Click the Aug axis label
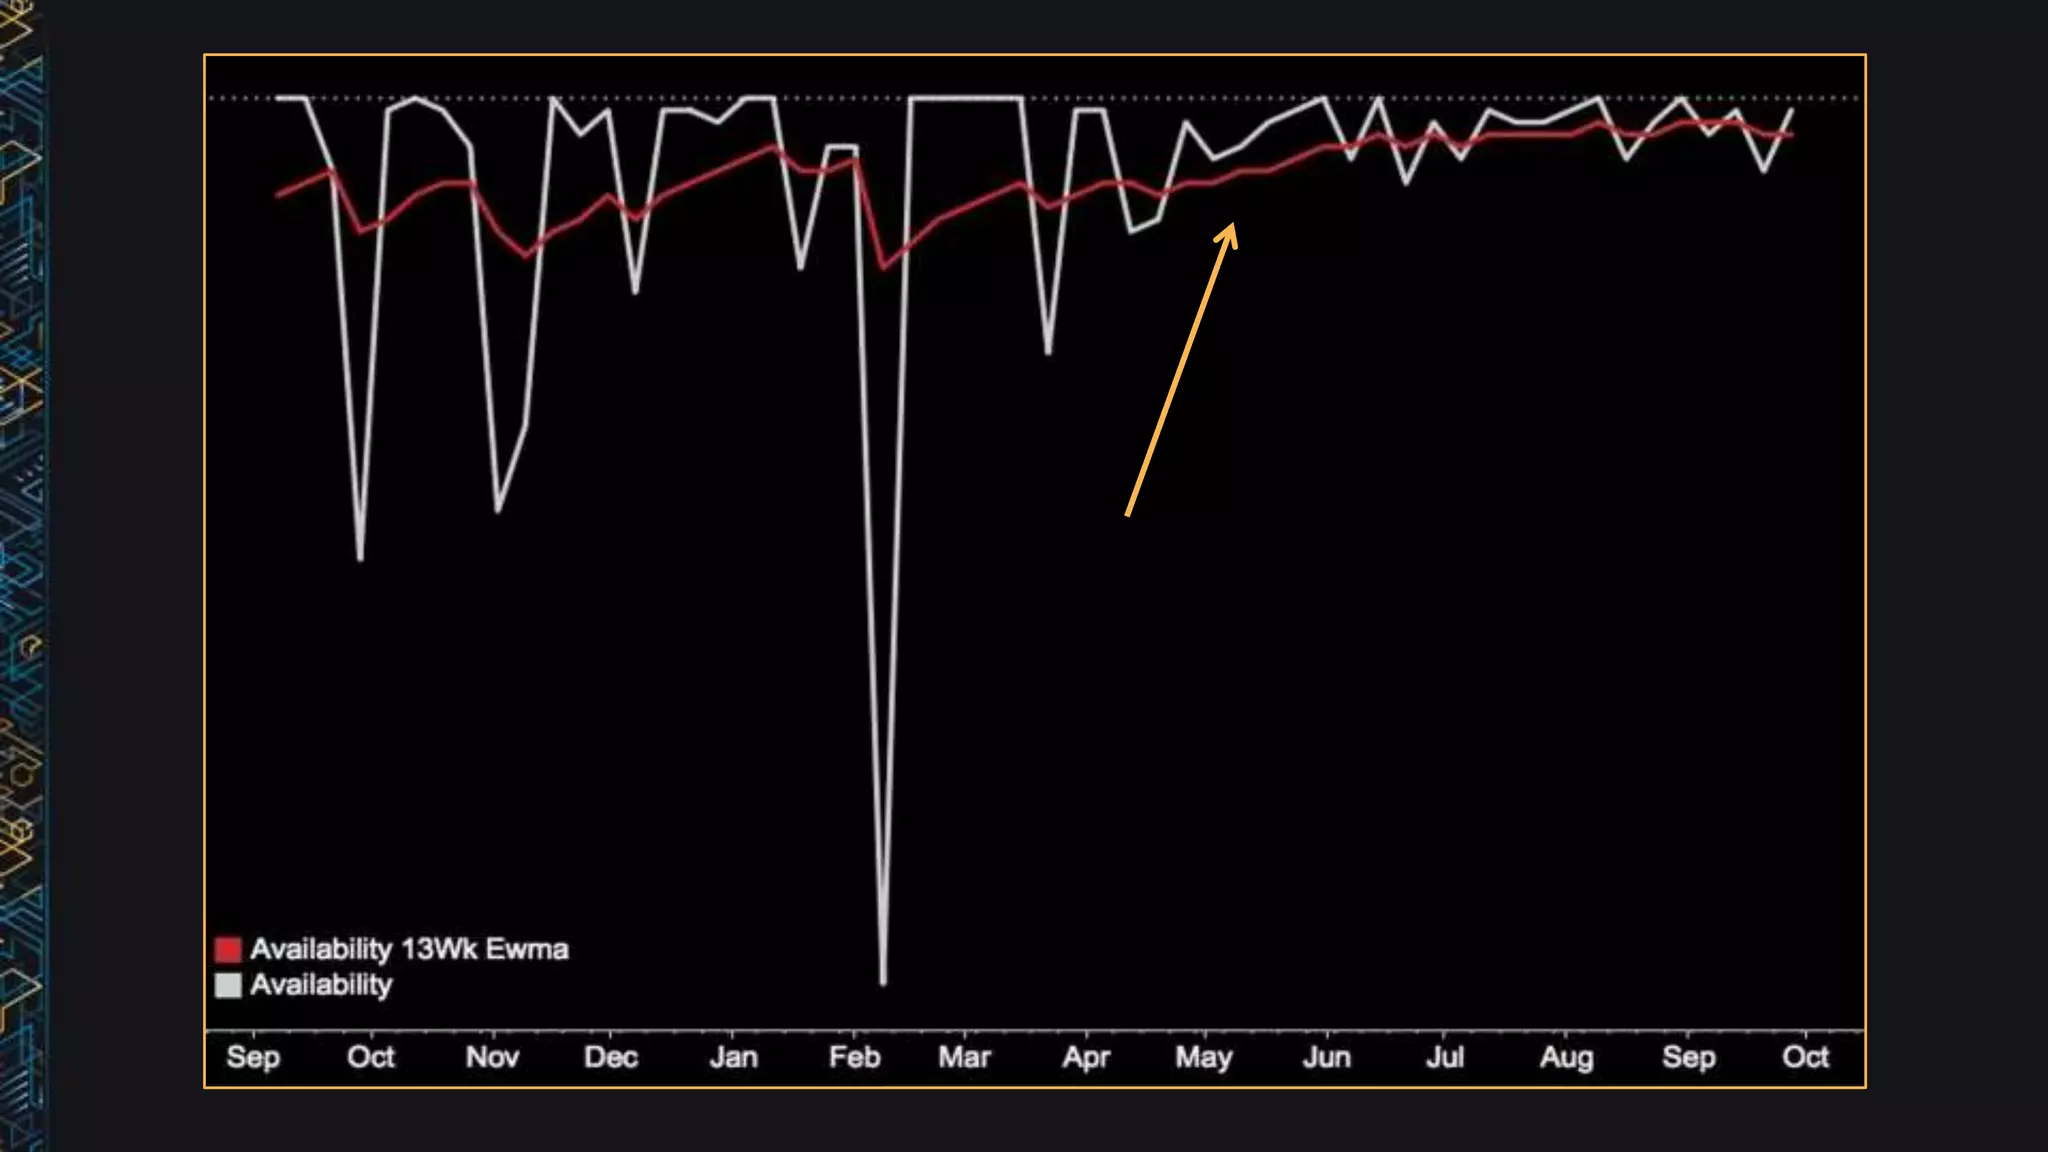 coord(1566,1057)
